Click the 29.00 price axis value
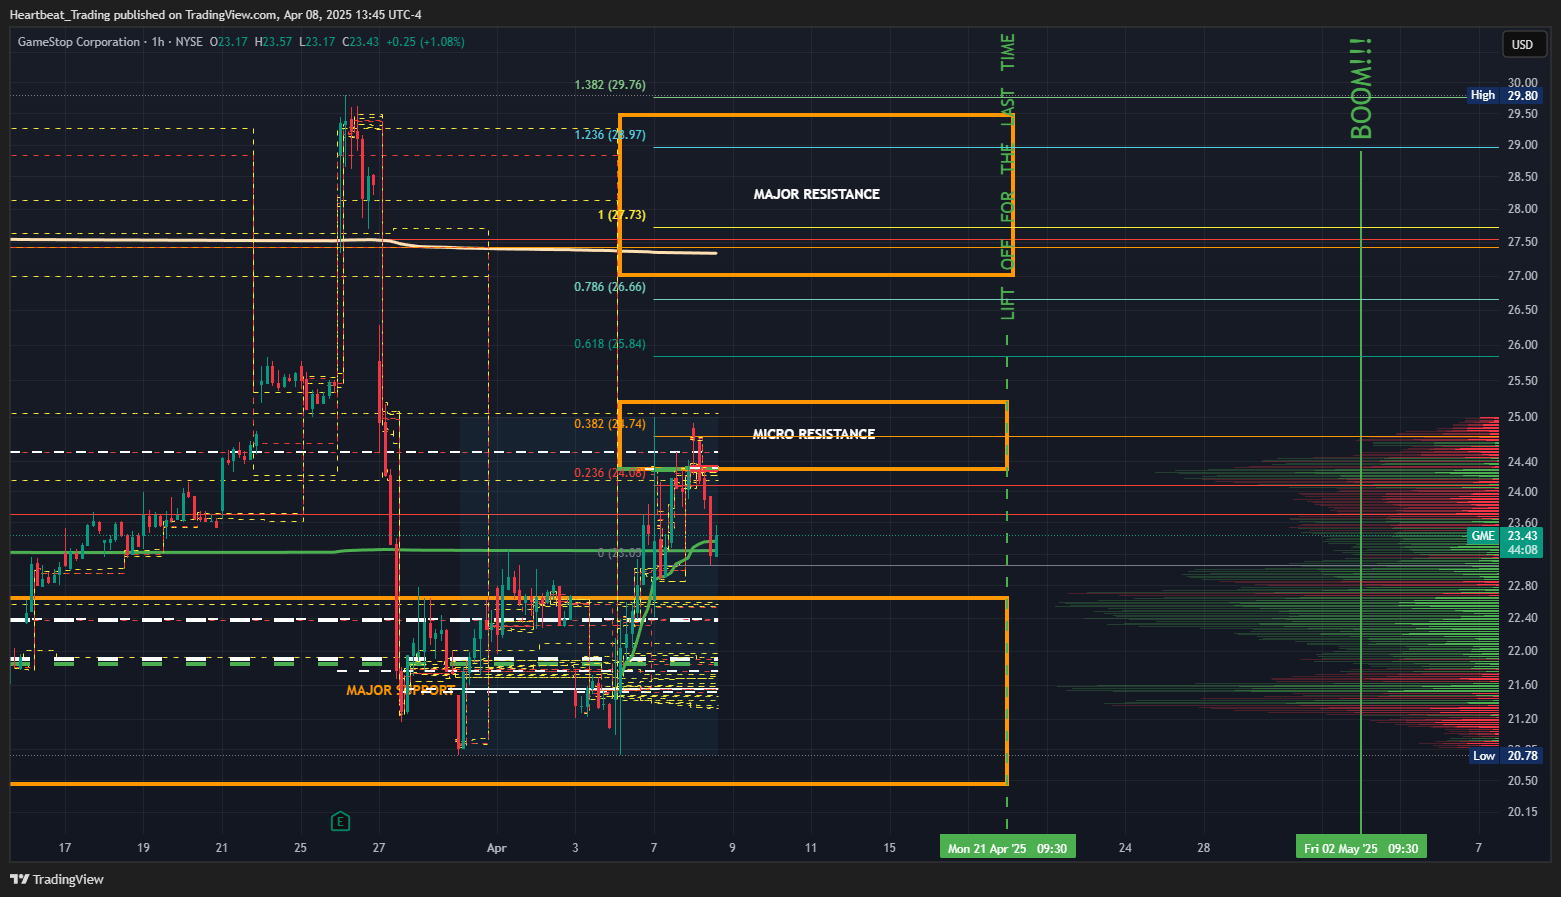This screenshot has width=1561, height=897. (x=1523, y=145)
